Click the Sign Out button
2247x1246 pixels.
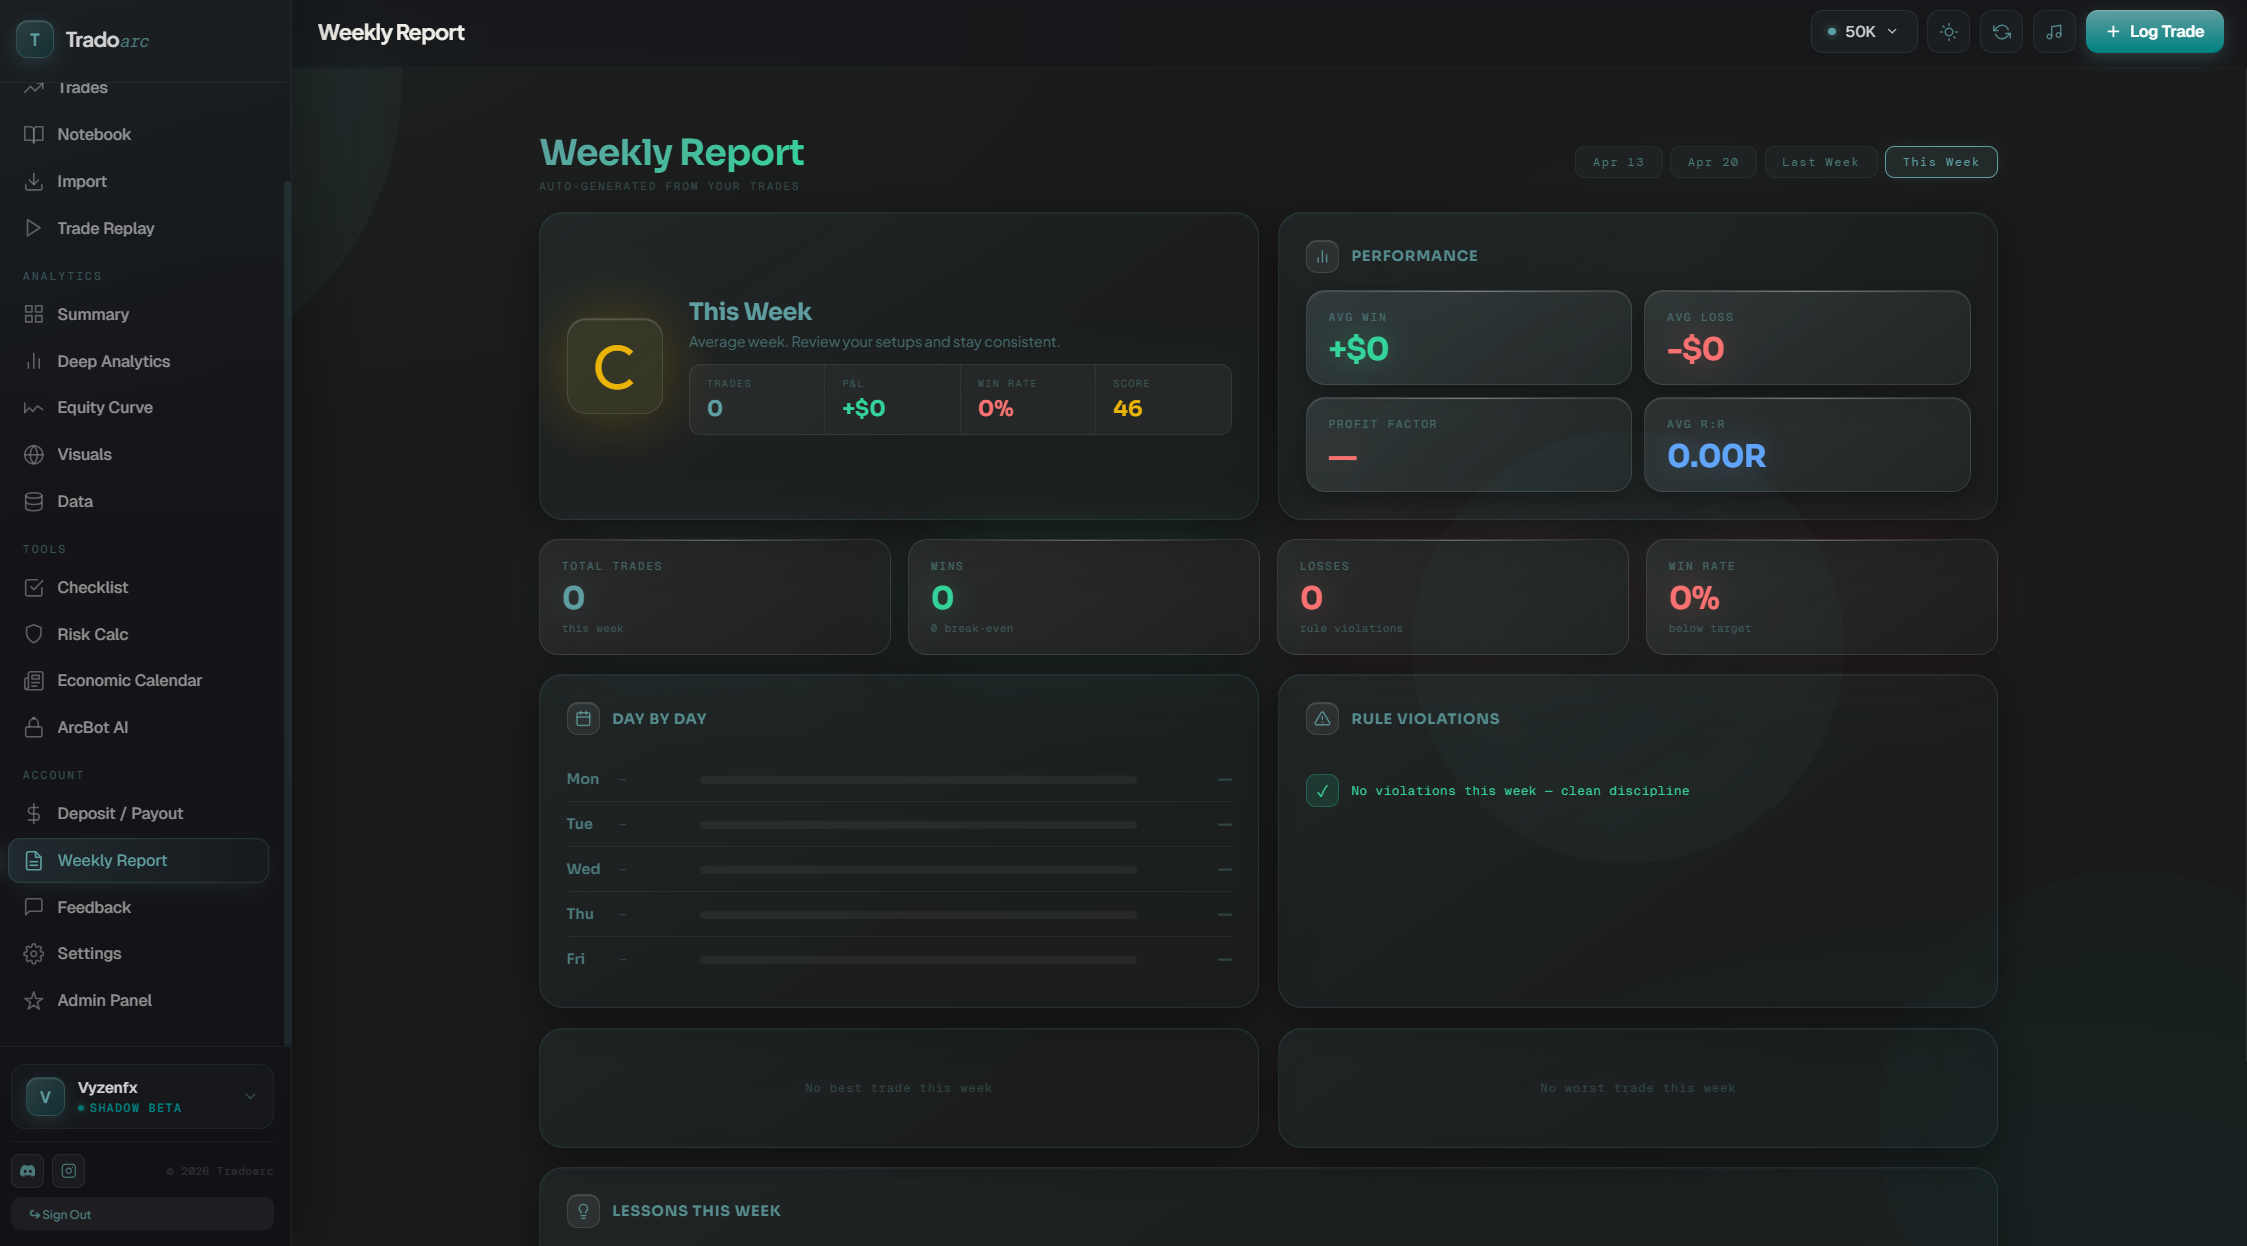[x=142, y=1214]
